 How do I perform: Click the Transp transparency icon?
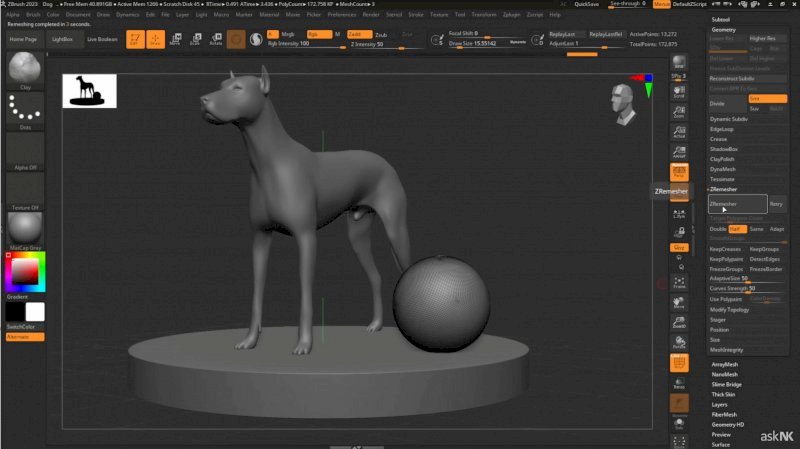point(679,383)
